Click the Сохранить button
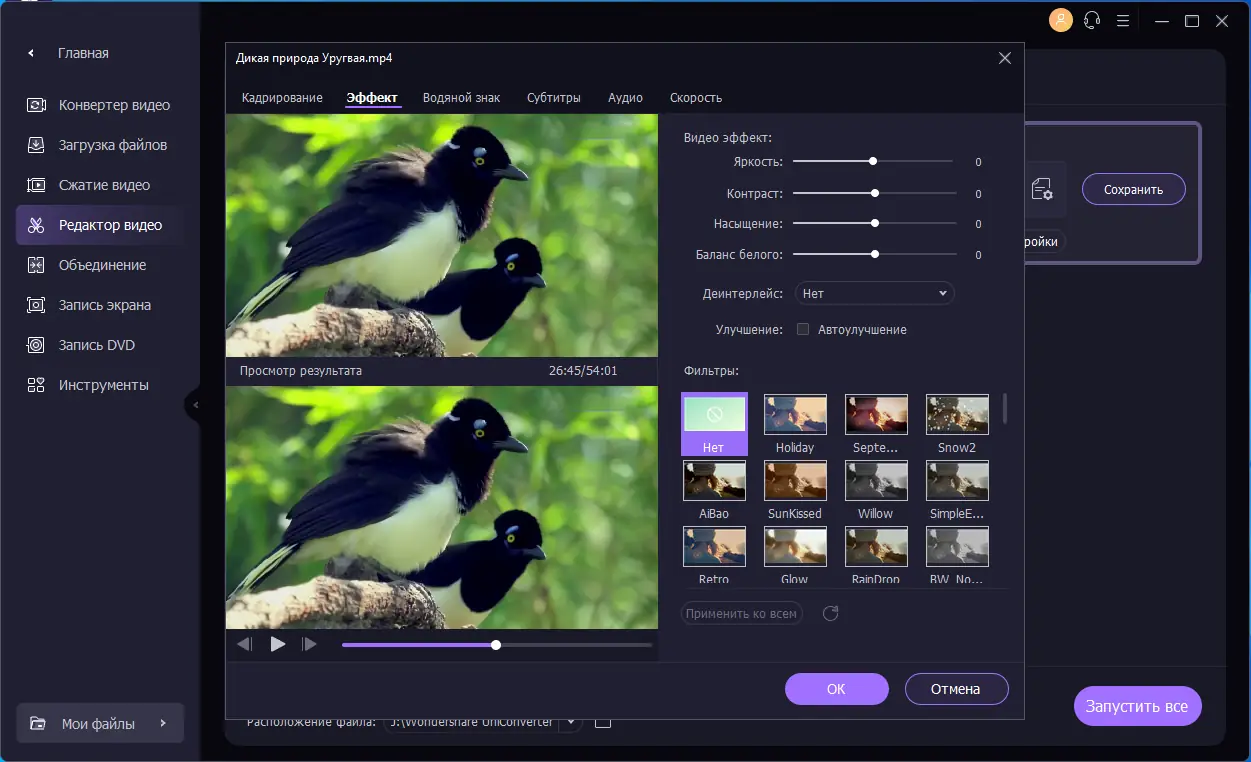 pyautogui.click(x=1134, y=189)
